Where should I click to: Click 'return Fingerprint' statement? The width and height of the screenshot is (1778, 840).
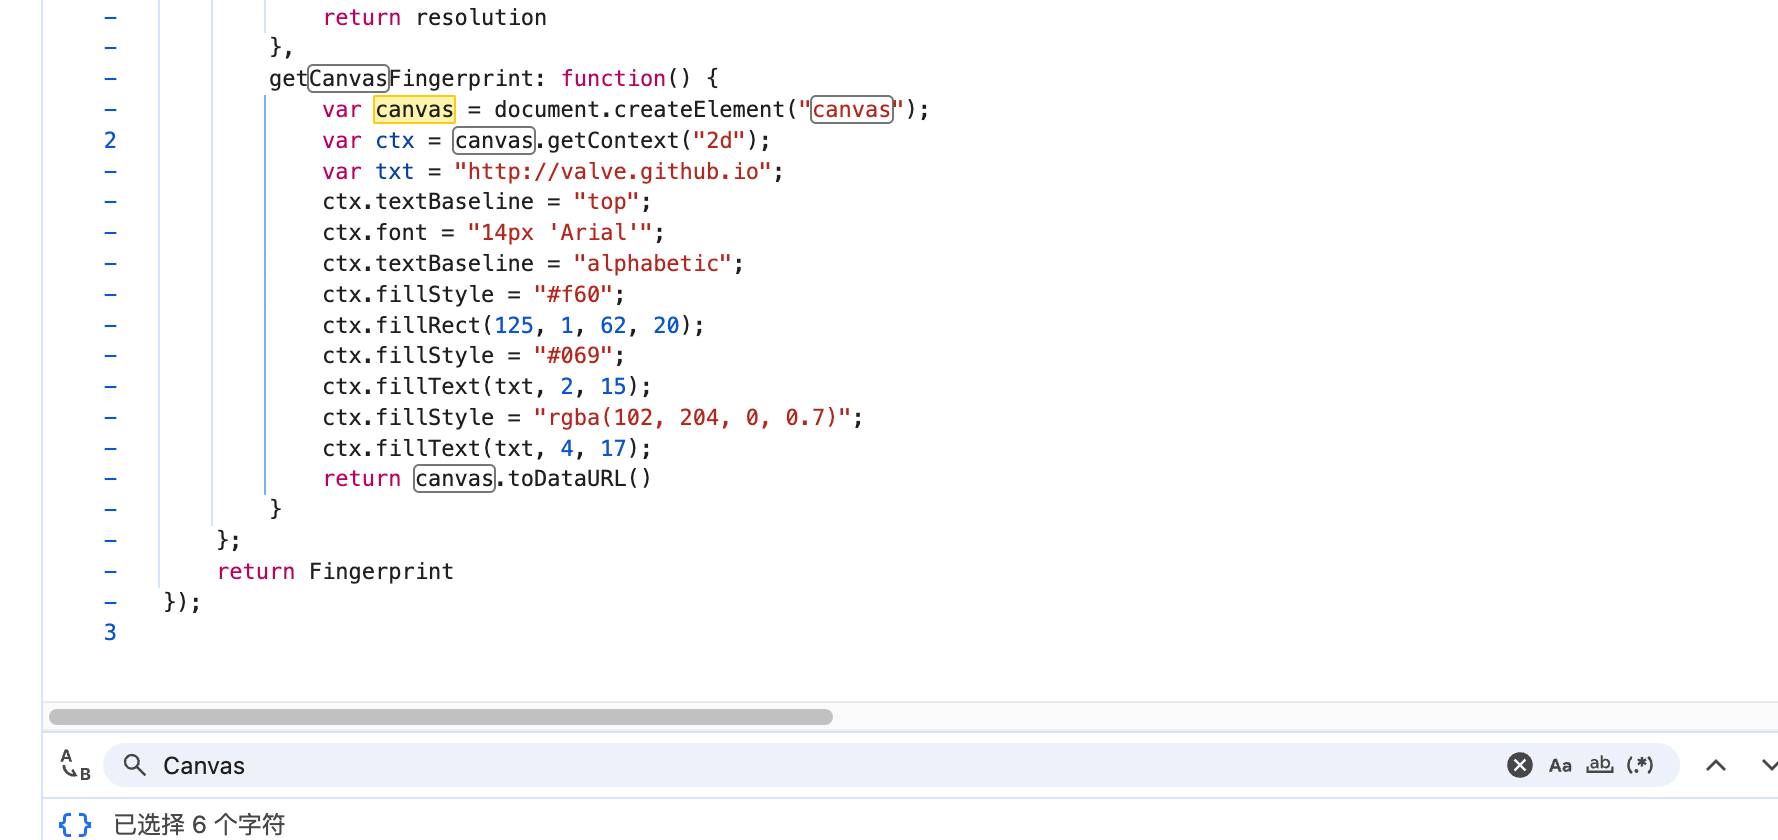point(335,571)
